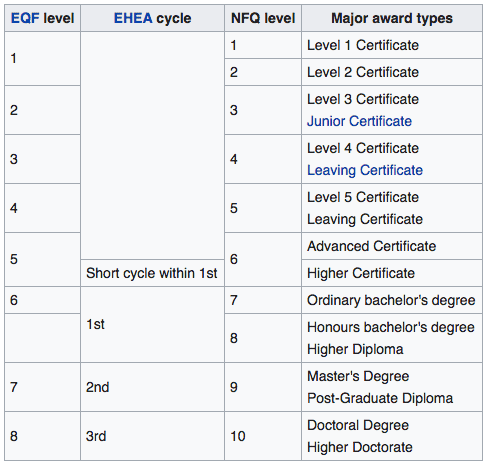The width and height of the screenshot is (488, 466).
Task: Select NFQ level '5' beside Level 5 Certificate
Action: (x=263, y=208)
